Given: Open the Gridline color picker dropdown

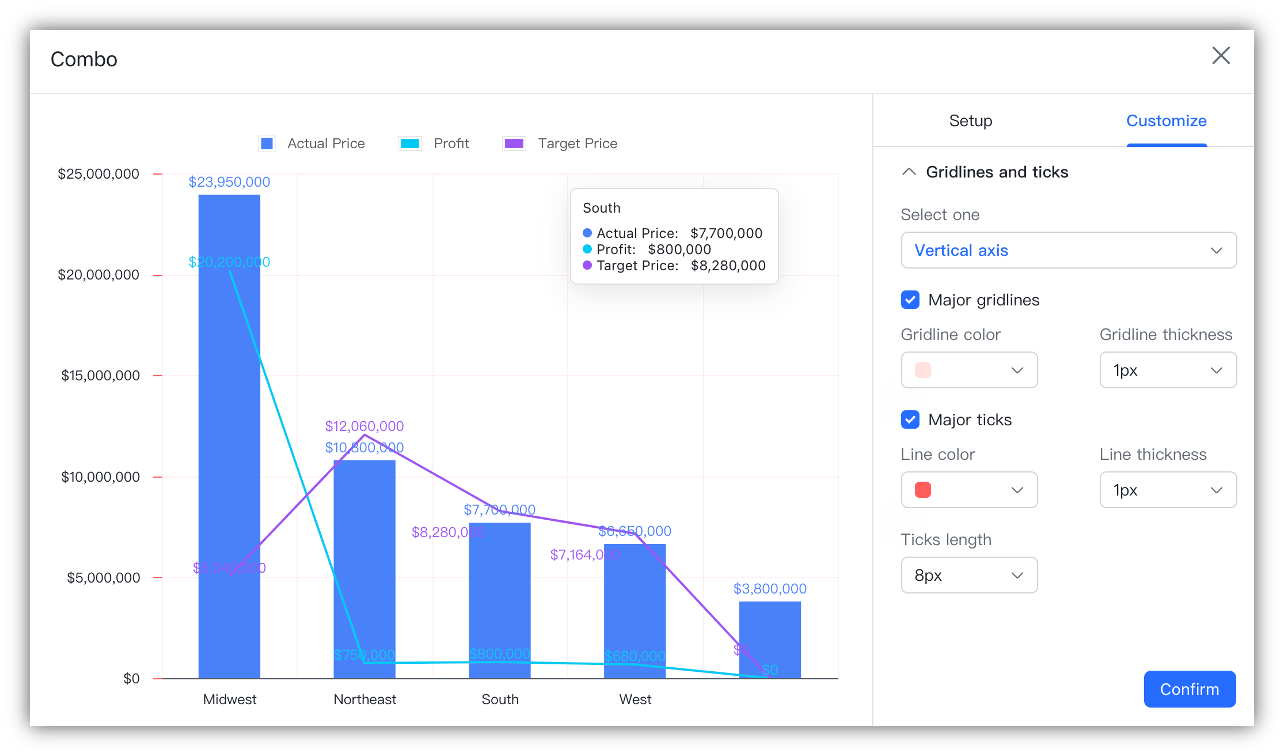Looking at the screenshot, I should 969,370.
